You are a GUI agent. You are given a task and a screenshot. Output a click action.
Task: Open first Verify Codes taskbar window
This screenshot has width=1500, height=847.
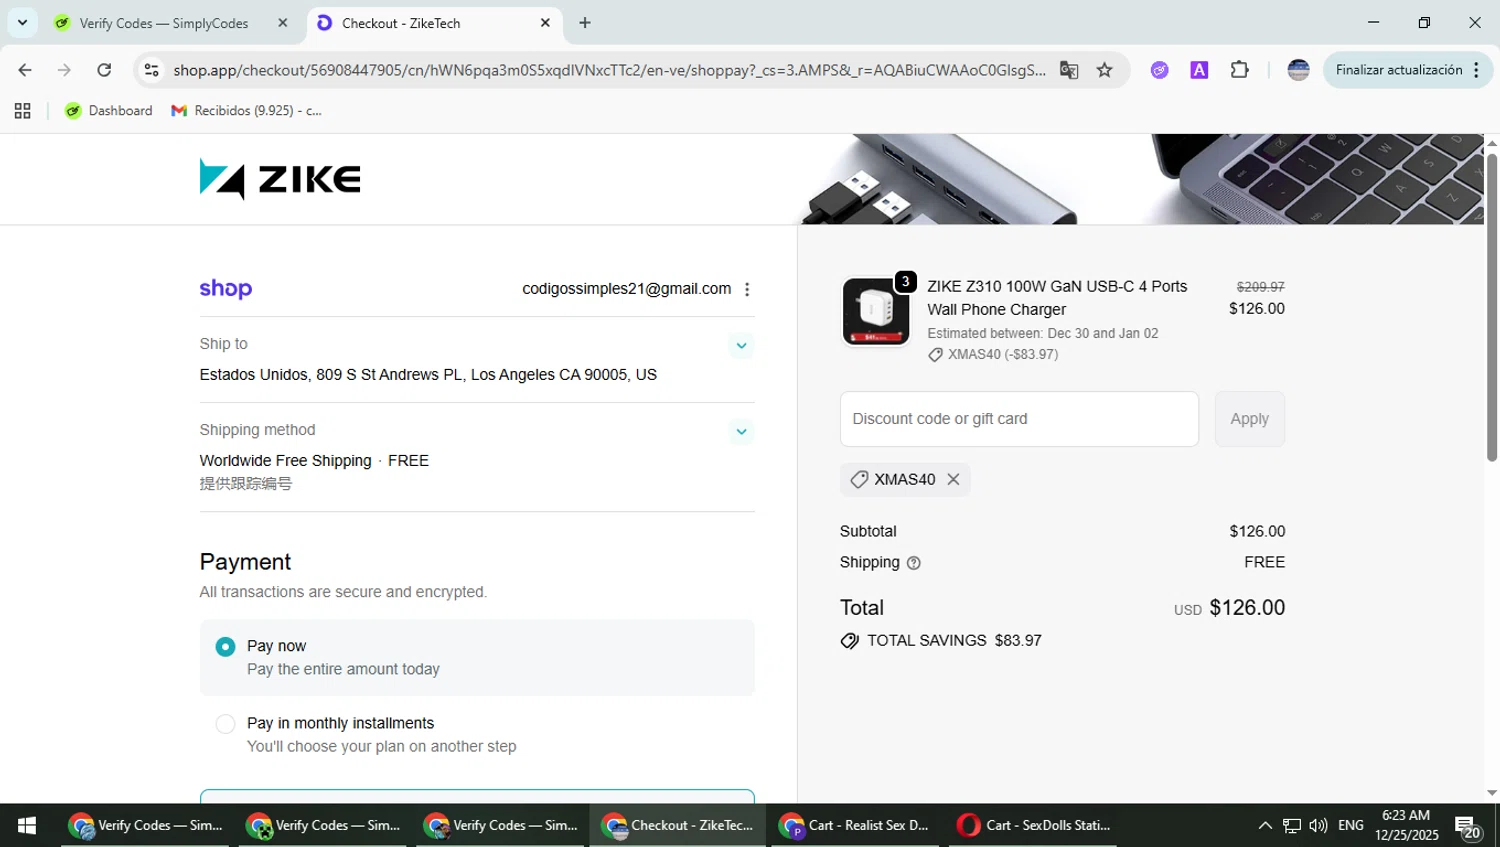(146, 825)
